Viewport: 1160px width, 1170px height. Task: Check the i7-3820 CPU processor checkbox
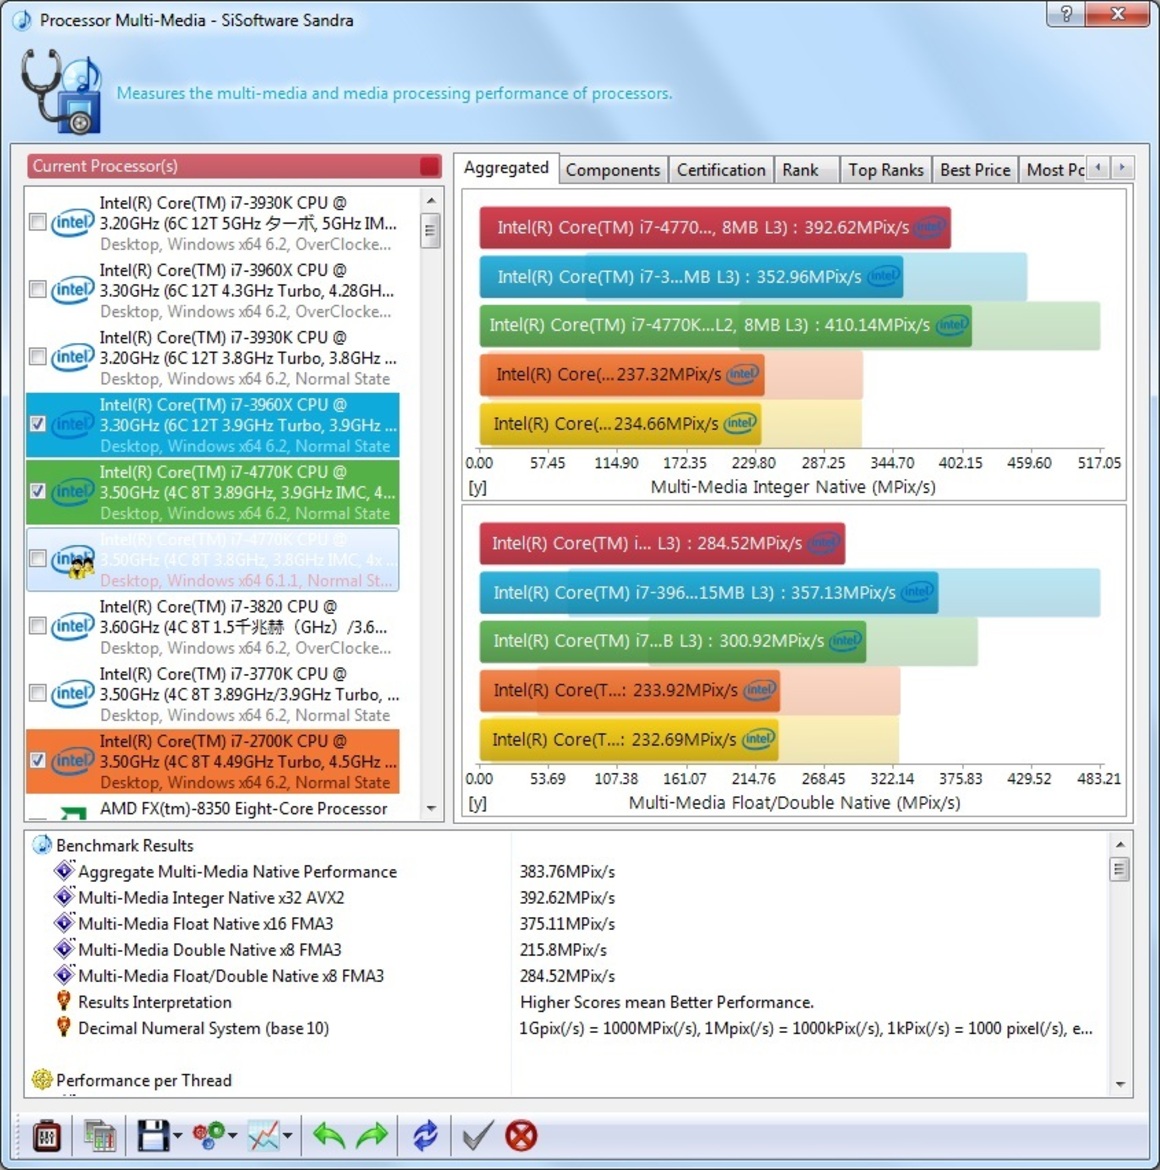tap(37, 625)
